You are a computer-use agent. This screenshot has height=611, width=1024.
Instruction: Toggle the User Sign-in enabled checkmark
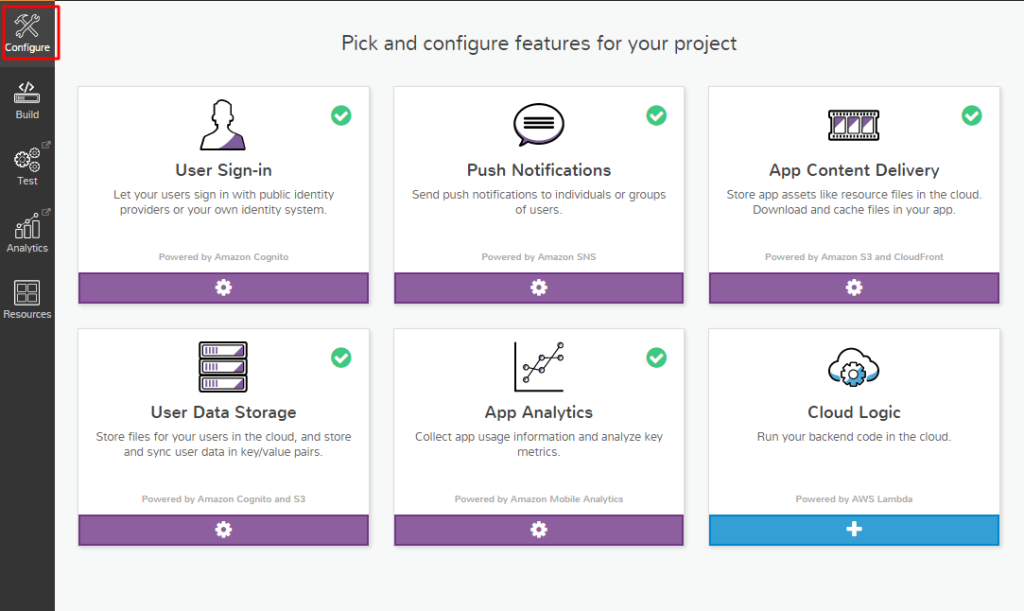point(341,116)
